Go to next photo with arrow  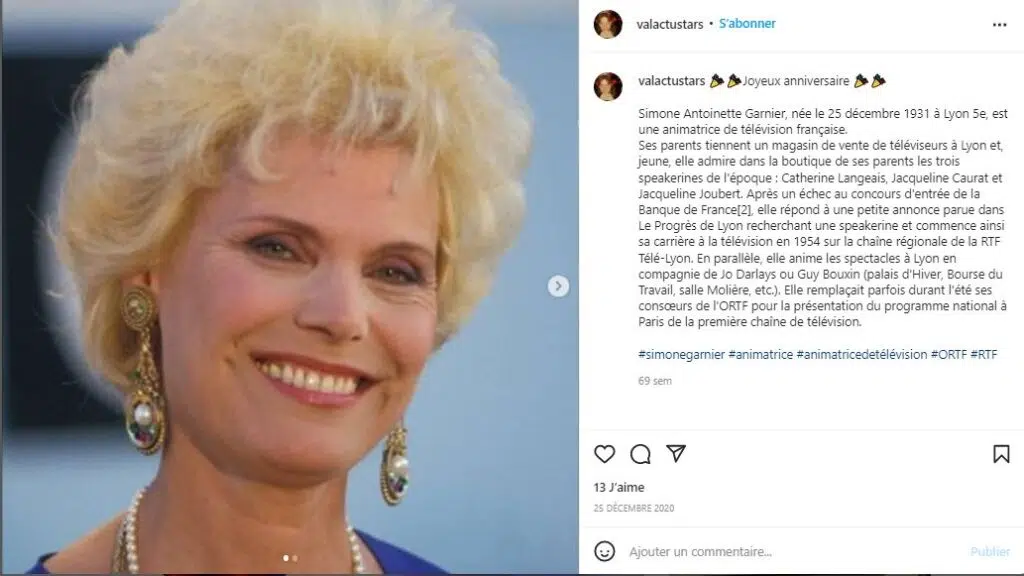pos(558,286)
